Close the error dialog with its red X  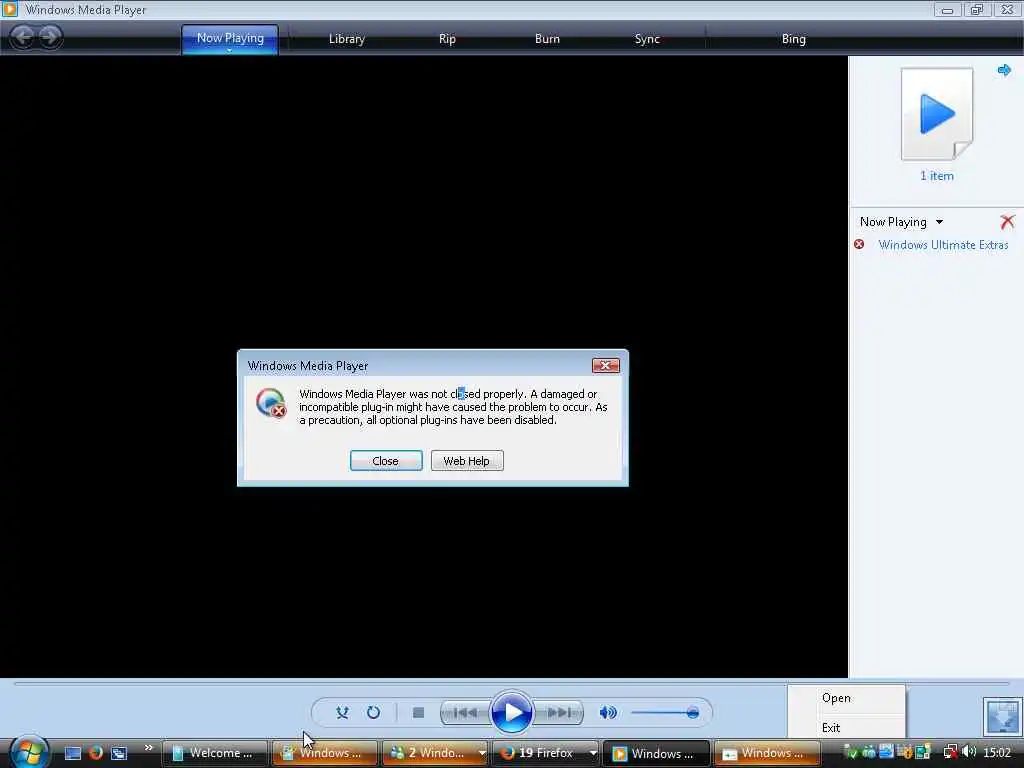605,366
